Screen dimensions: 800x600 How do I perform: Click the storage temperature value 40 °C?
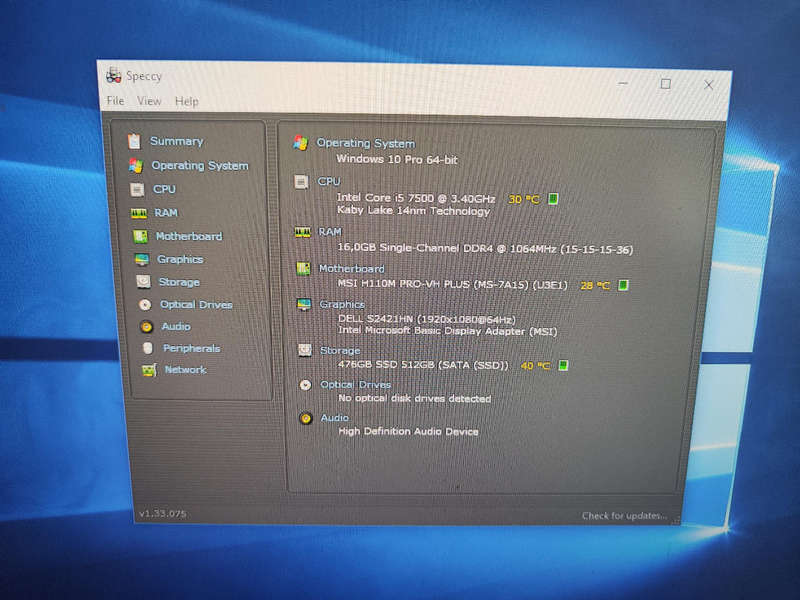(535, 365)
